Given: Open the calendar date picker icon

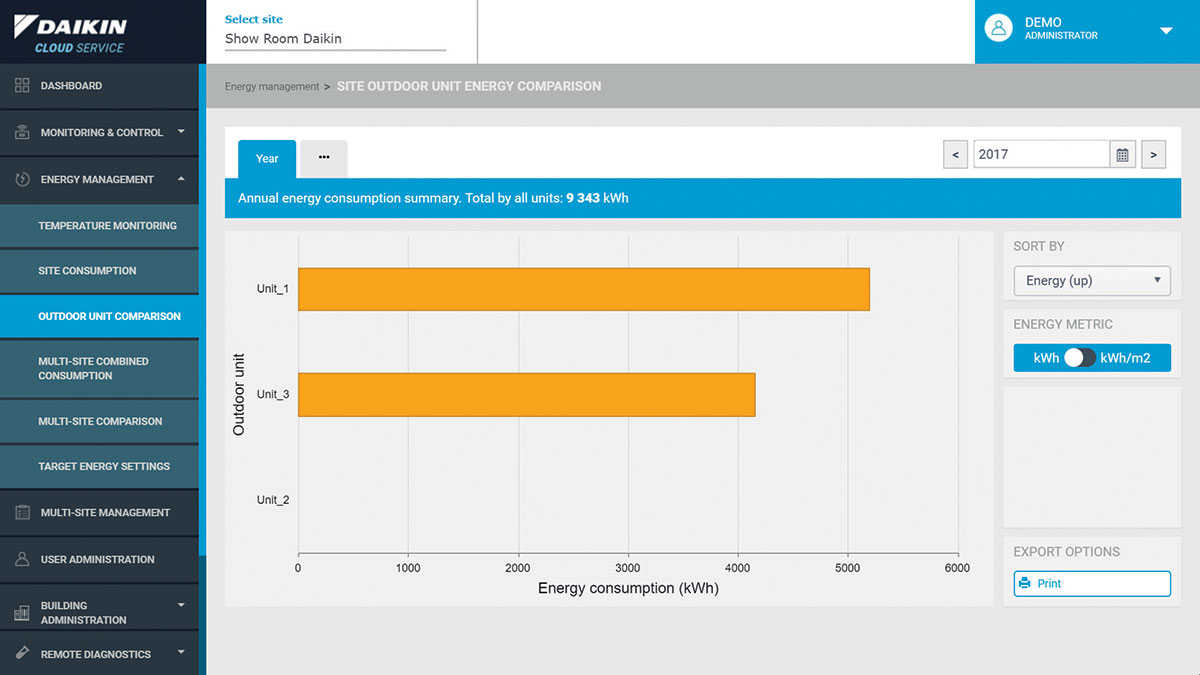Looking at the screenshot, I should click(1123, 155).
